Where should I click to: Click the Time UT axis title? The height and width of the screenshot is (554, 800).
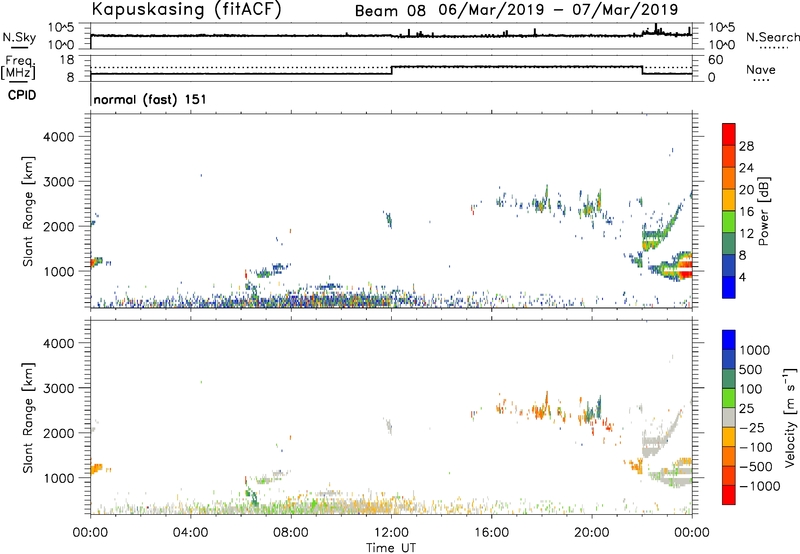click(x=391, y=548)
